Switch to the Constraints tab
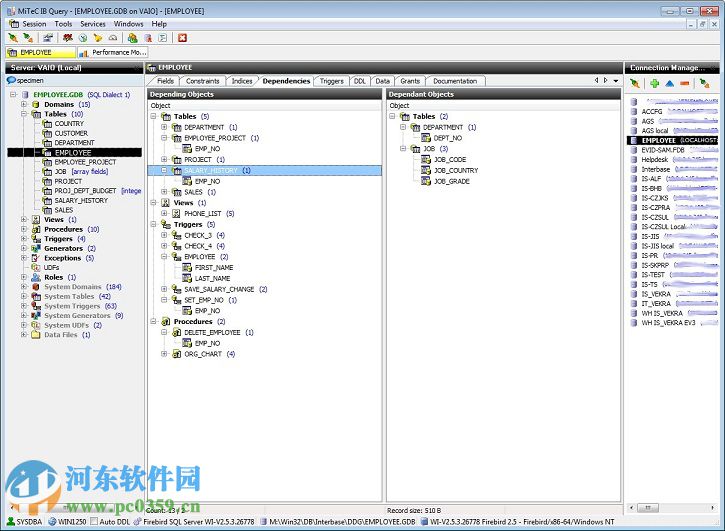 pos(203,81)
